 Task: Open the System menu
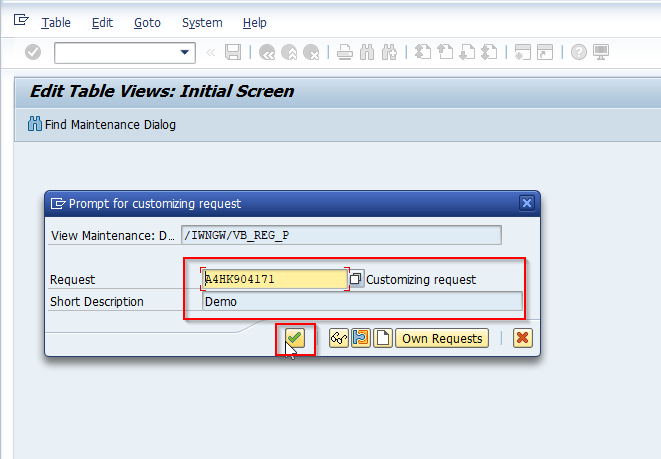click(x=202, y=23)
